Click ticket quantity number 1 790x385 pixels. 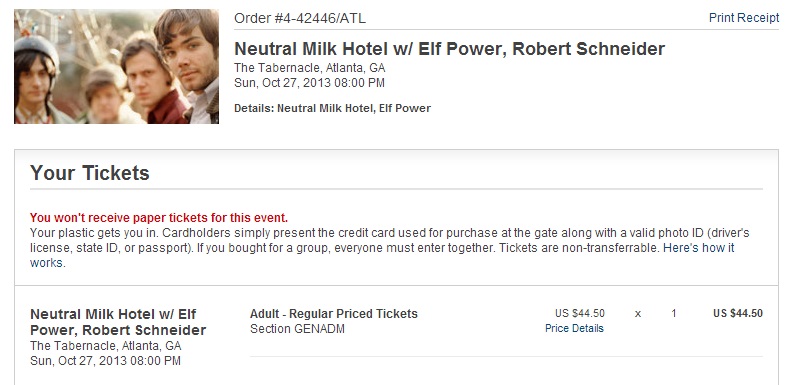click(674, 314)
